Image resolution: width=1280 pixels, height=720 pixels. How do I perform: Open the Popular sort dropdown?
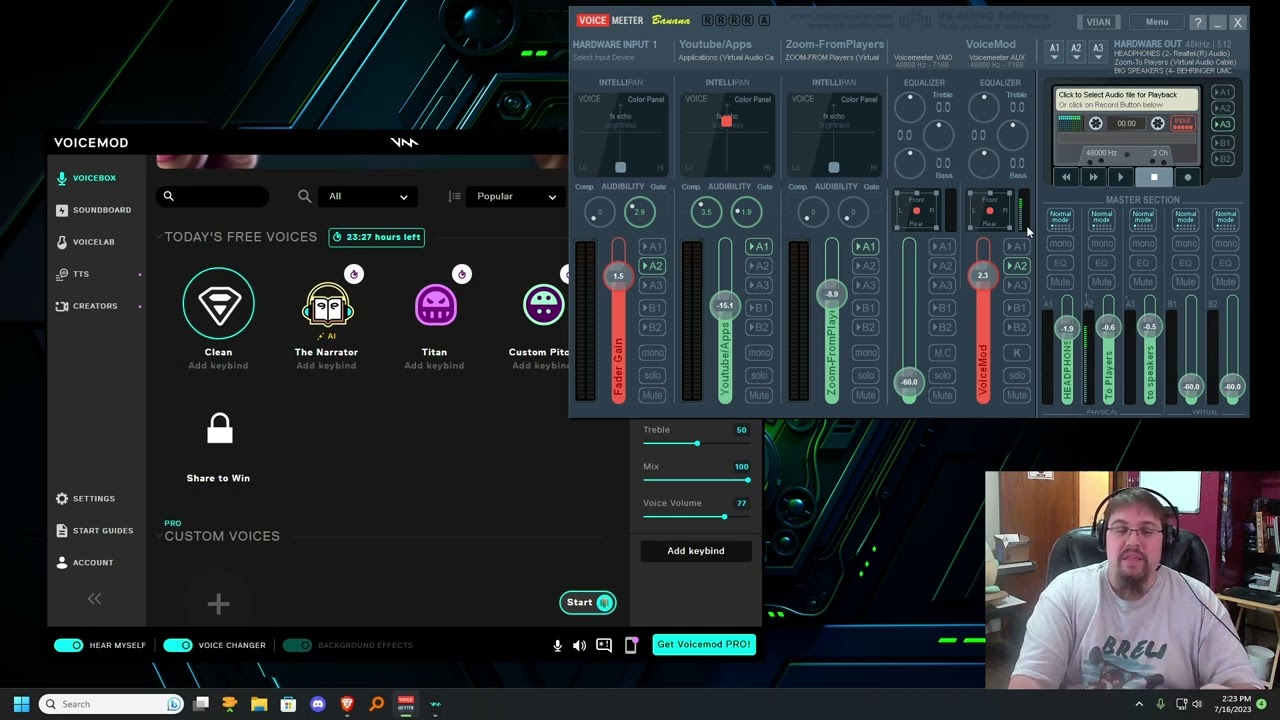515,196
